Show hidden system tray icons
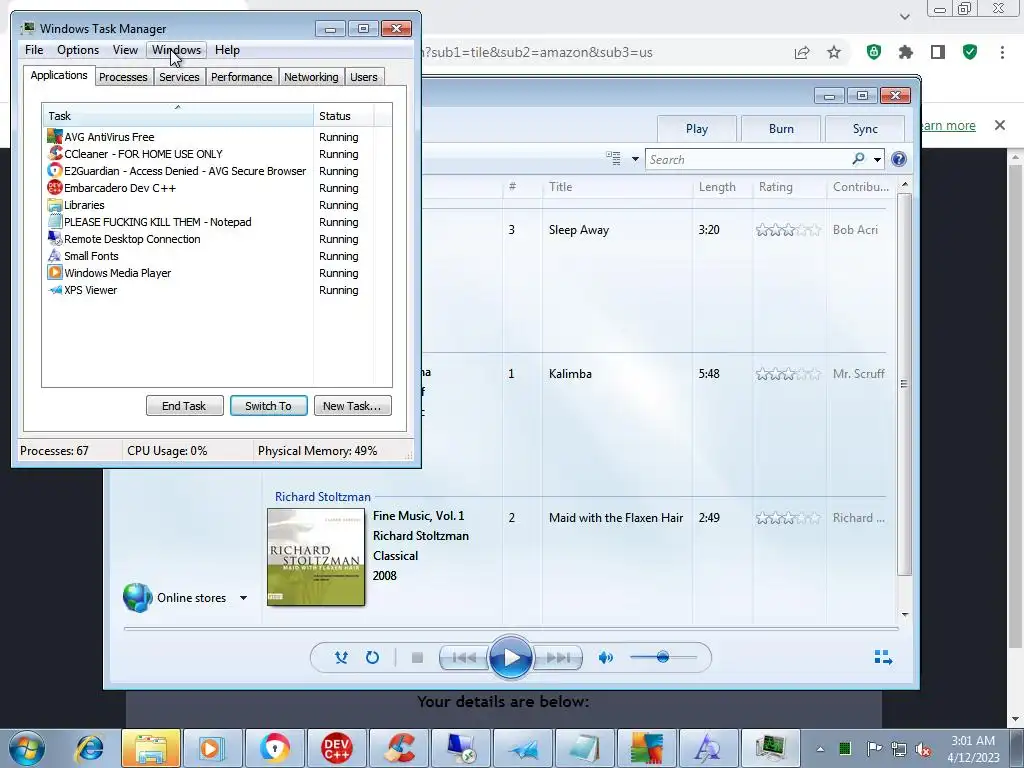Viewport: 1024px width, 768px height. pos(820,749)
